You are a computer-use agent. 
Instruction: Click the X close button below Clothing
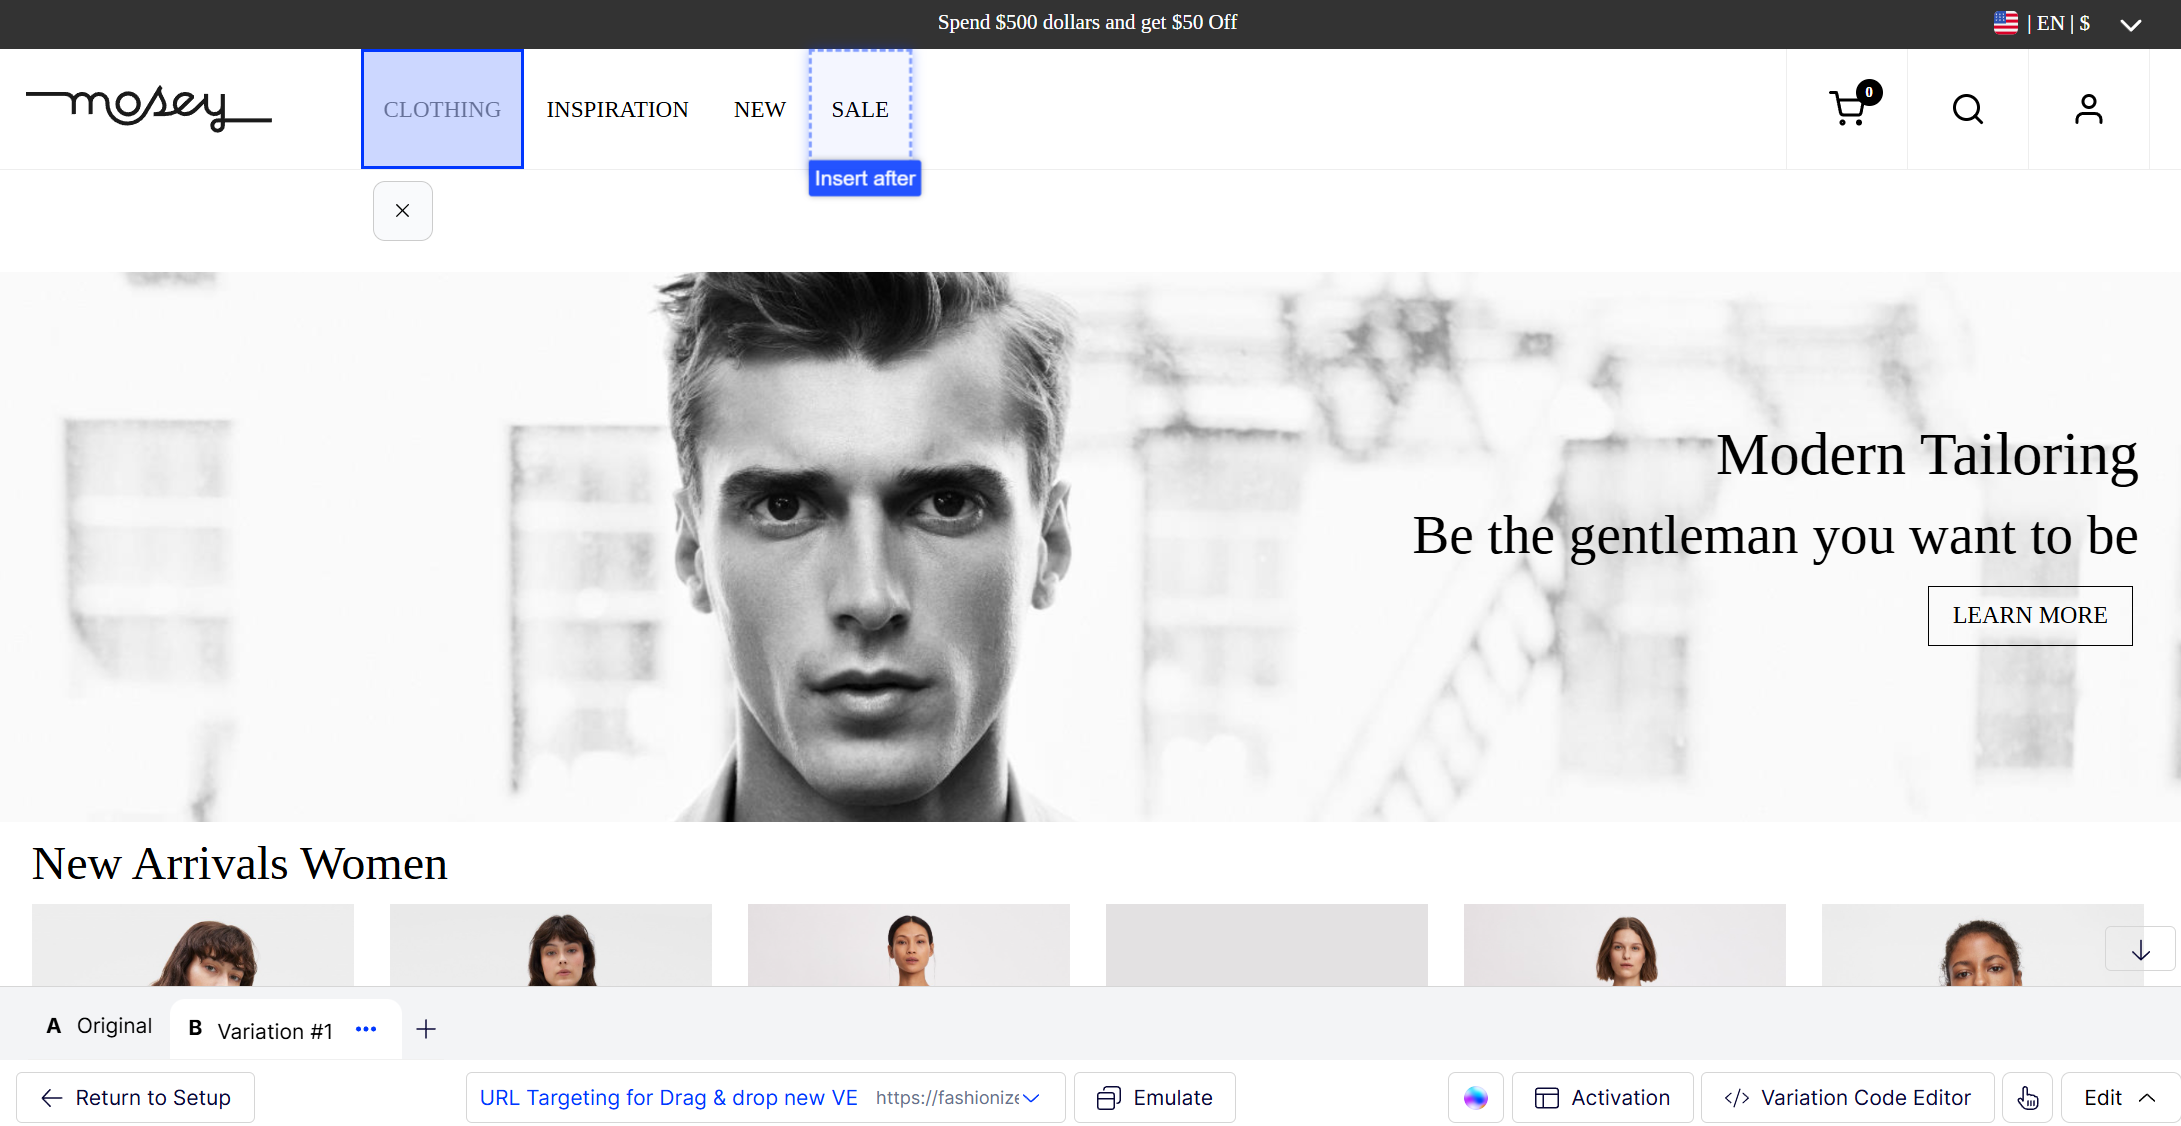click(402, 211)
